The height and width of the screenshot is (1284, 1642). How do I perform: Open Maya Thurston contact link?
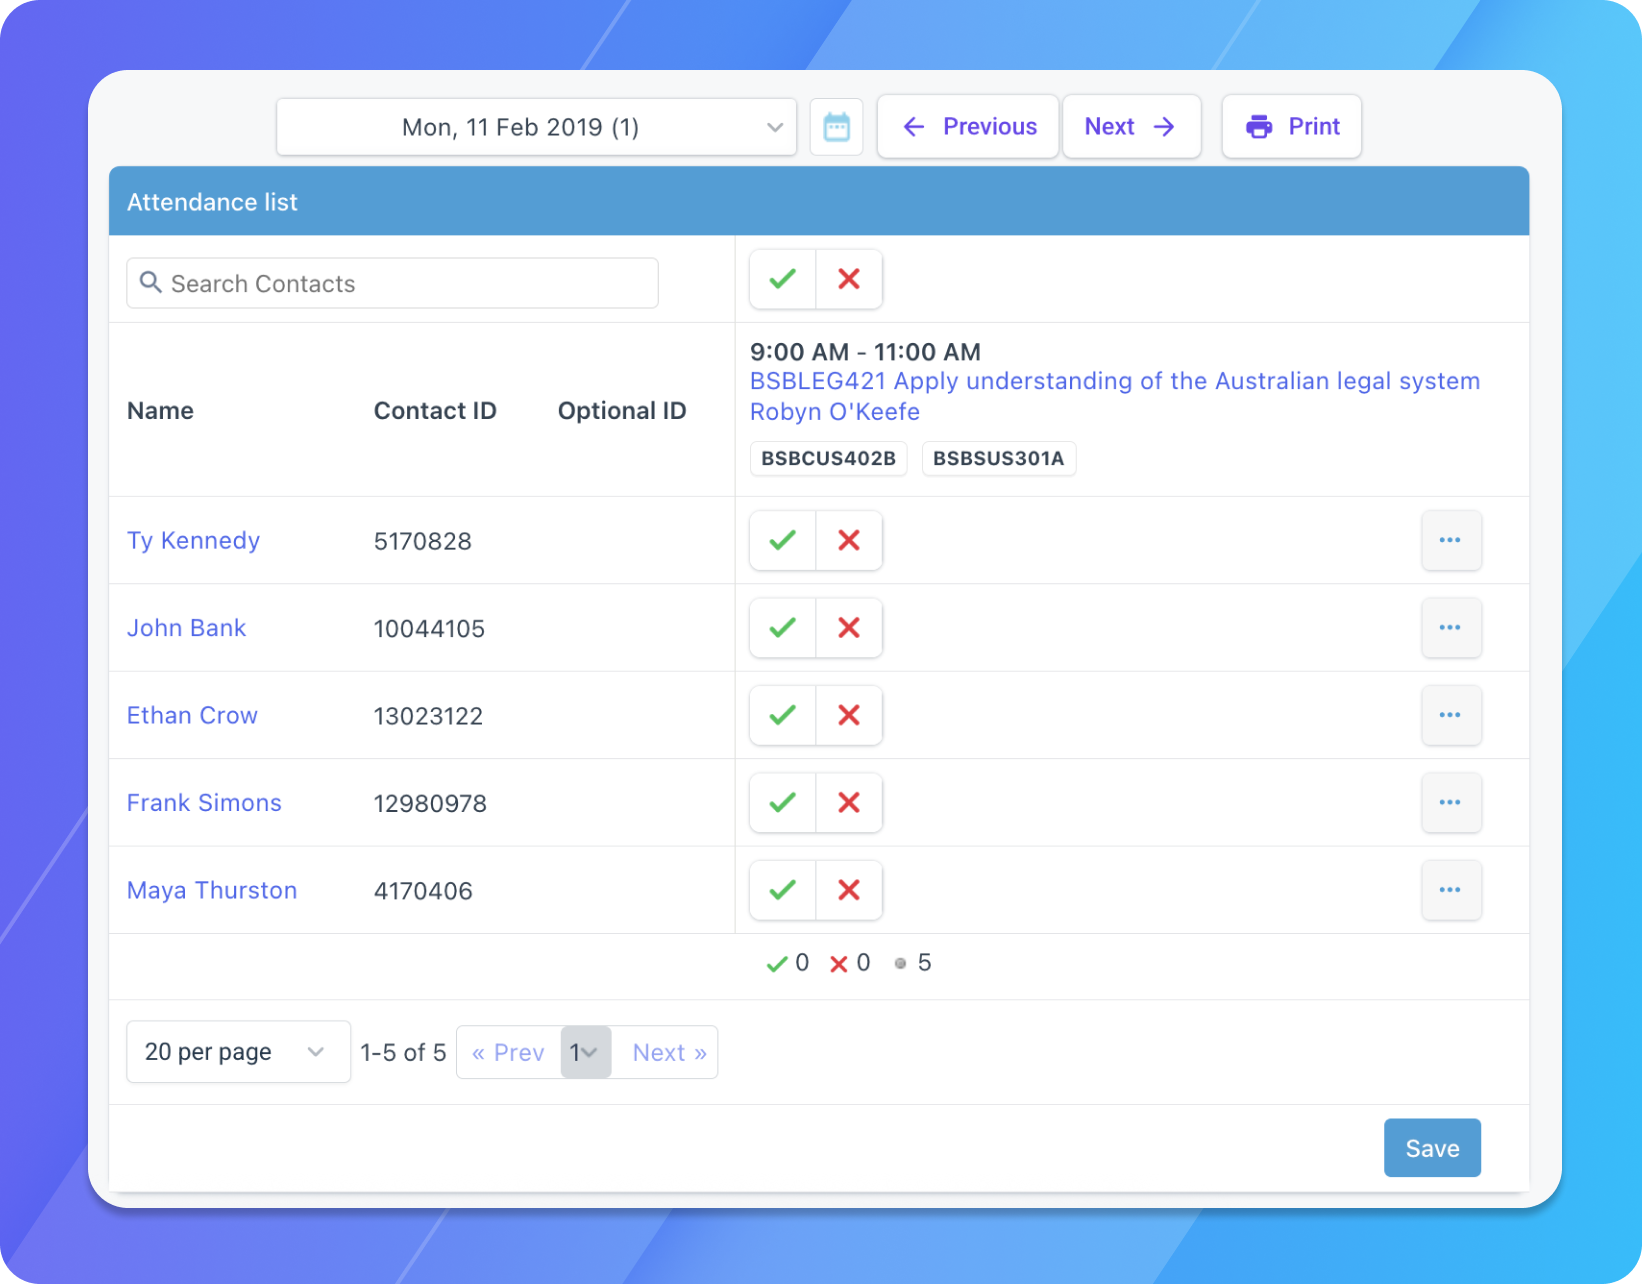[x=212, y=890]
